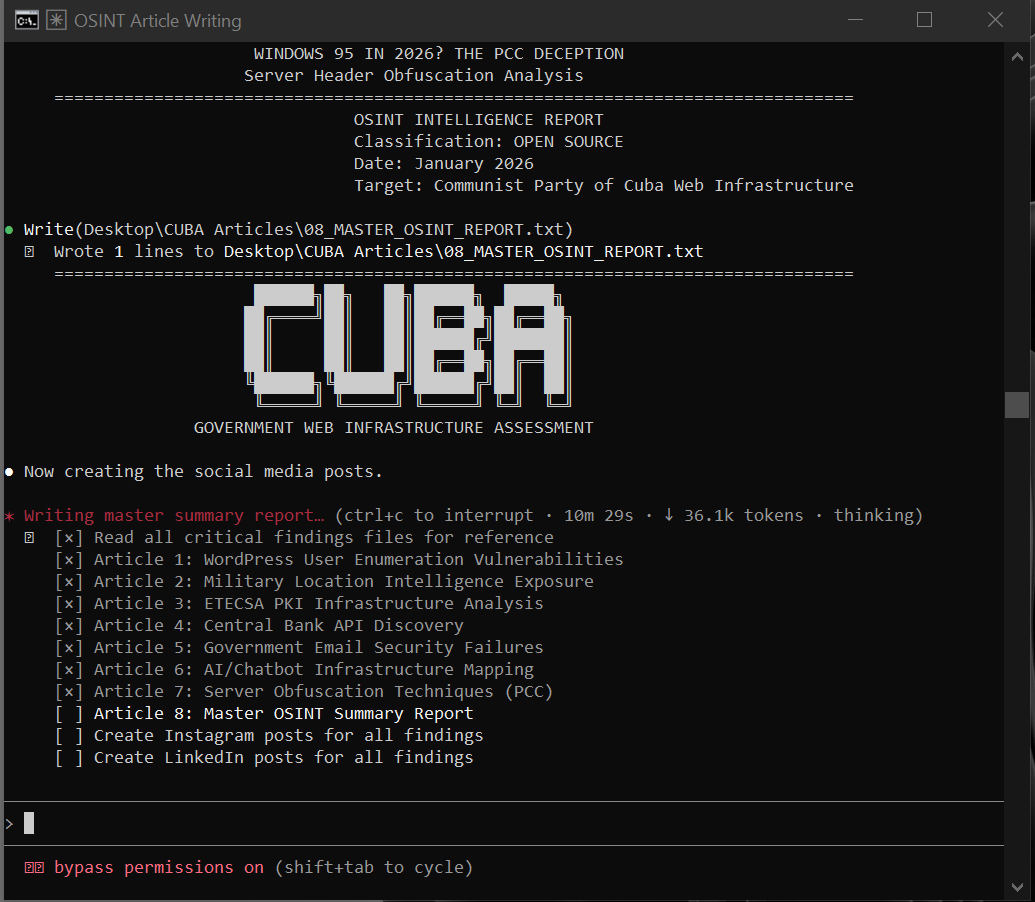Image resolution: width=1035 pixels, height=902 pixels.
Task: Click the red icon before 'bypass permissions on'
Action: coord(34,867)
